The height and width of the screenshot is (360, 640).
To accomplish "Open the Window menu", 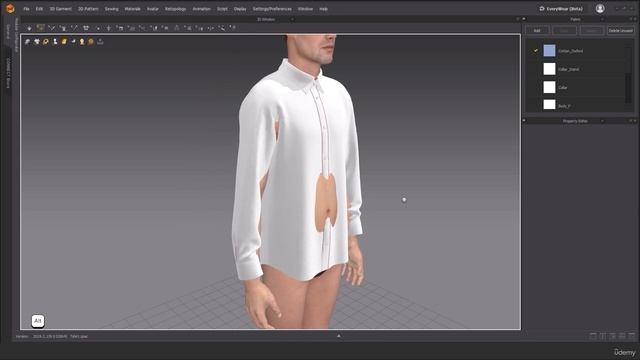I will point(305,9).
